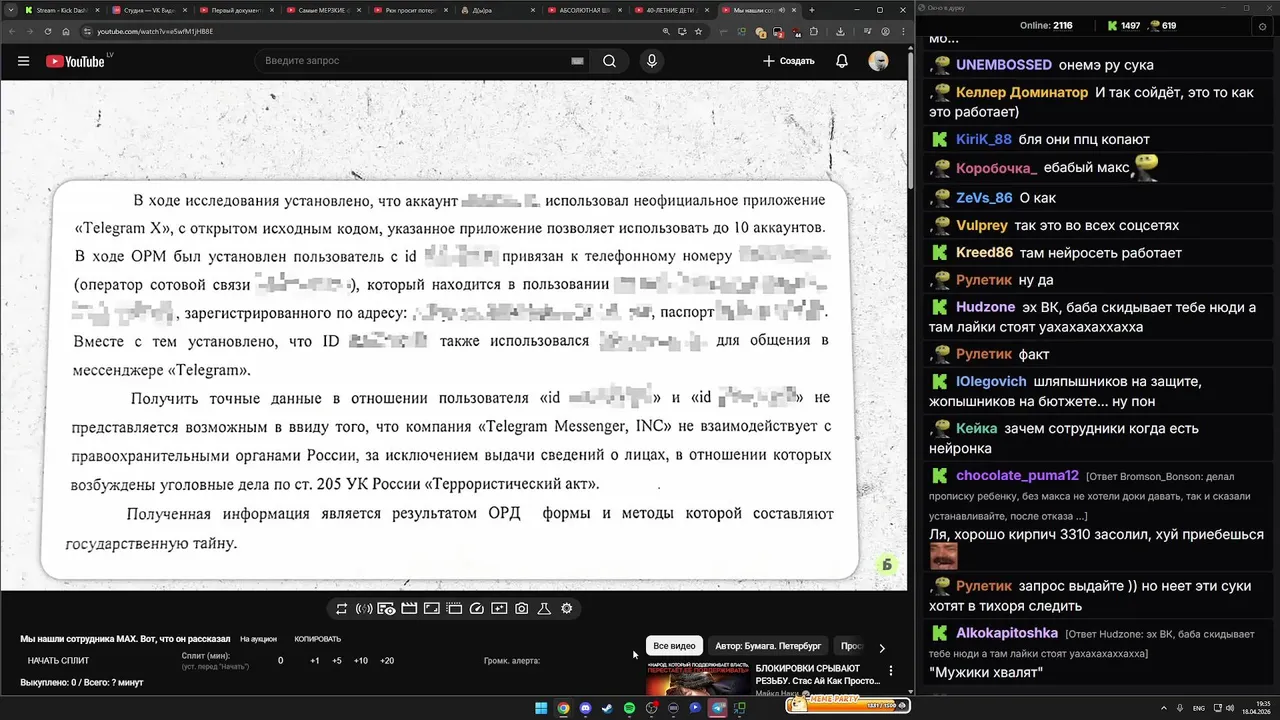Open the on-screen keyboard in search box

click(577, 61)
